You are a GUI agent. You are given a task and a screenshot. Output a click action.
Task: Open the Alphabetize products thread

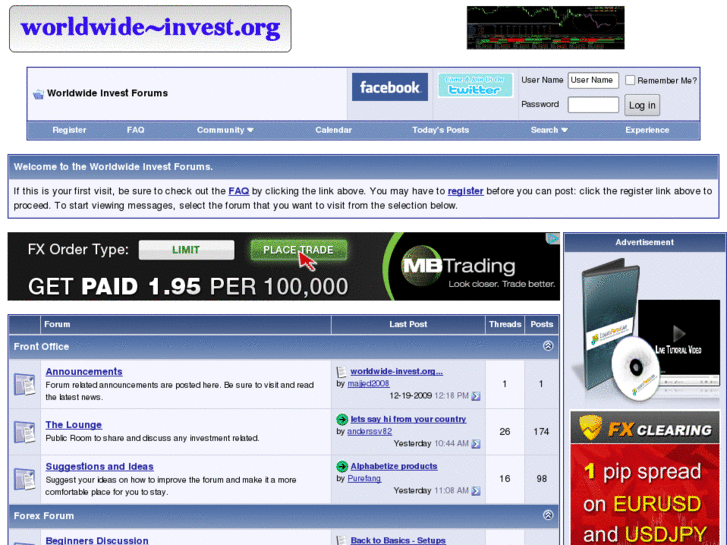click(x=394, y=466)
